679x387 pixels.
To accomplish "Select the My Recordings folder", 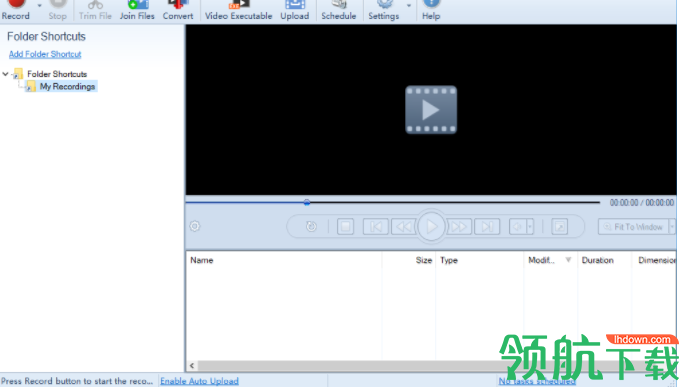I will 67,87.
